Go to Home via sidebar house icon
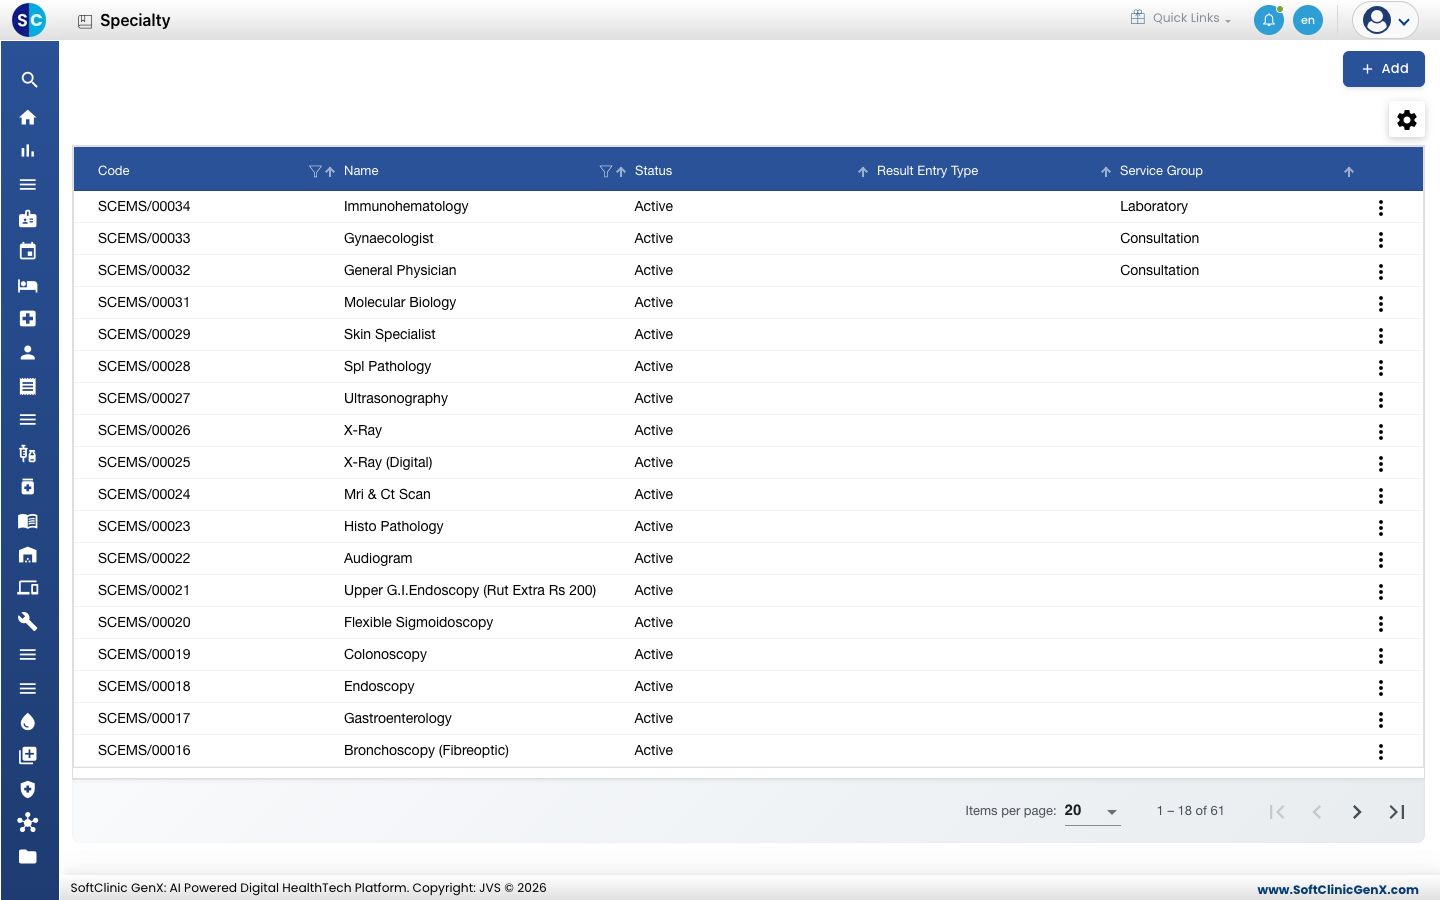This screenshot has width=1440, height=900. click(x=28, y=117)
